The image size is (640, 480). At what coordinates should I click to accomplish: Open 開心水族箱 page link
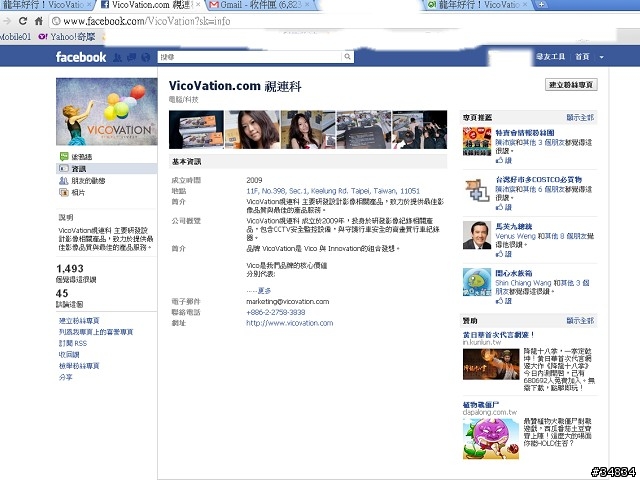tap(514, 273)
